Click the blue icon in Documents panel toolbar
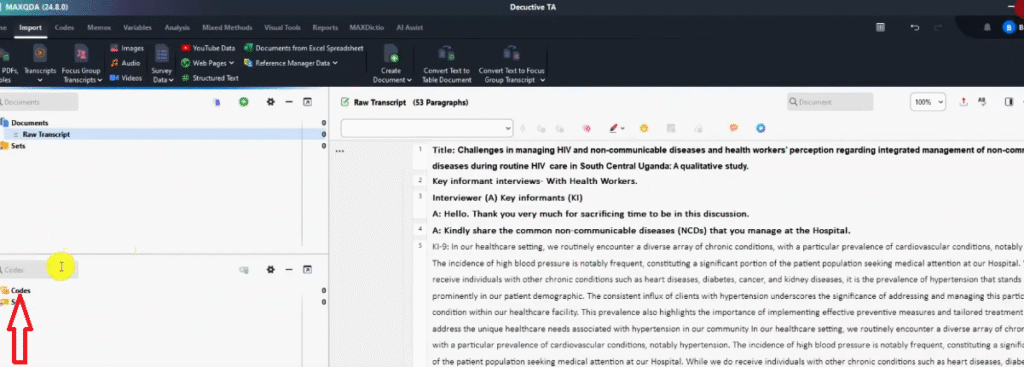The height and width of the screenshot is (367, 1024). coord(217,102)
